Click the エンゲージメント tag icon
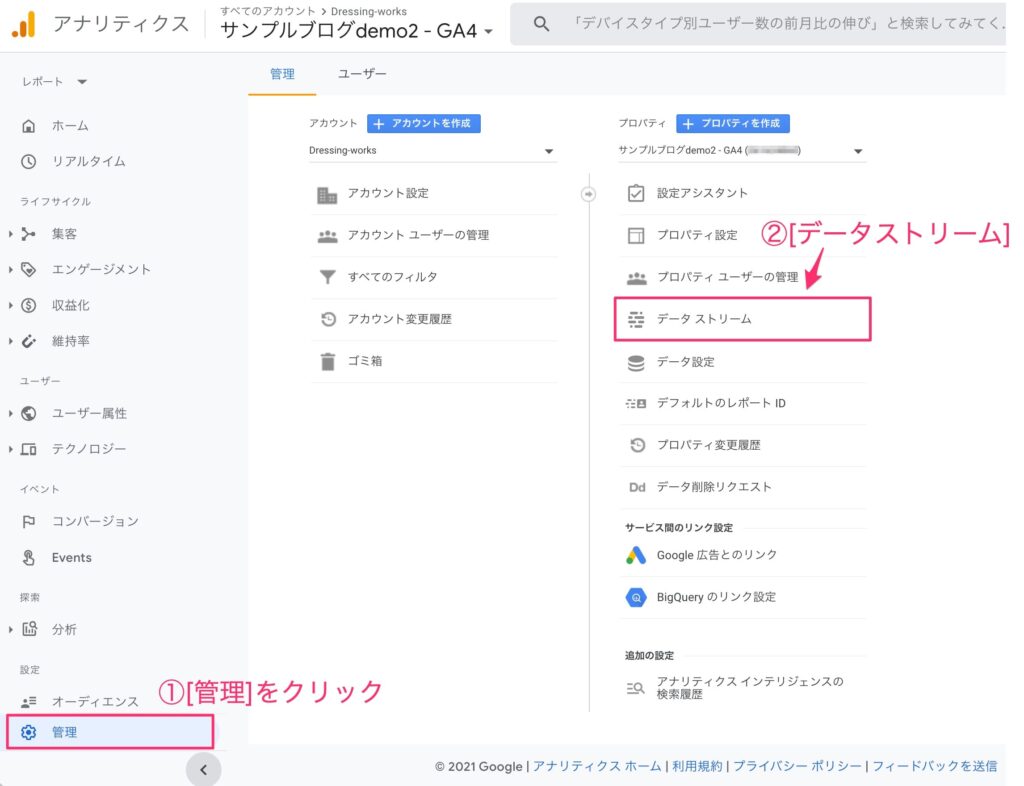Screen dimensions: 1024x786 tap(29, 269)
